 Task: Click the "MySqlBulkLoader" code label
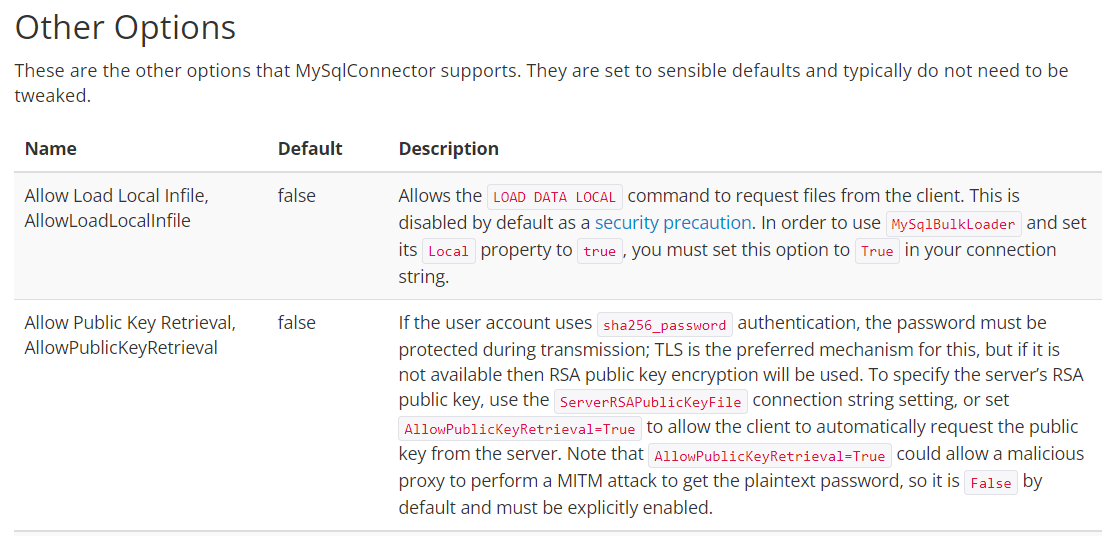tap(954, 224)
